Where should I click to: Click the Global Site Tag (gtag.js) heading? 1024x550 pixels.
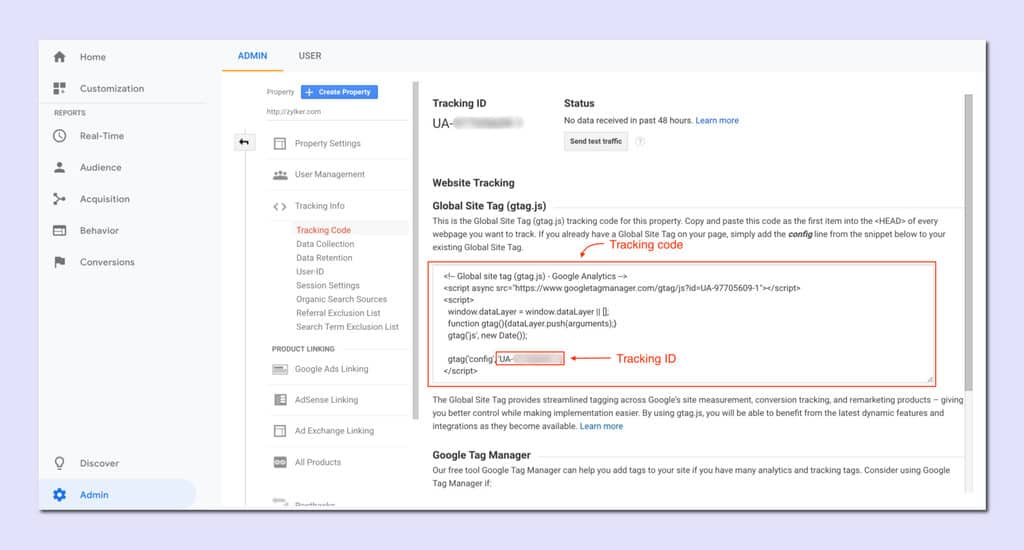point(489,206)
